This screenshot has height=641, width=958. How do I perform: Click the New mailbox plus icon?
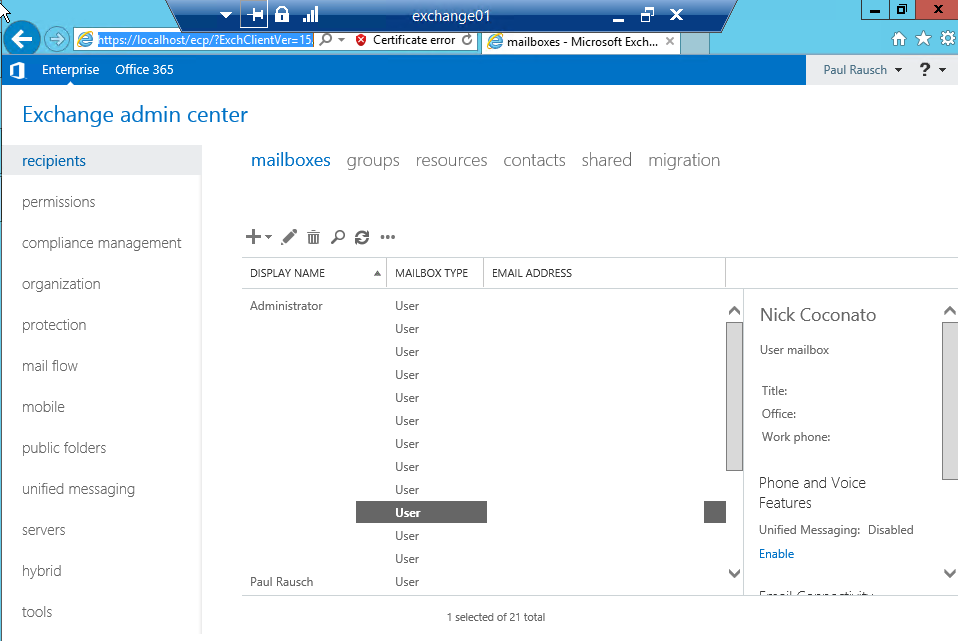254,237
